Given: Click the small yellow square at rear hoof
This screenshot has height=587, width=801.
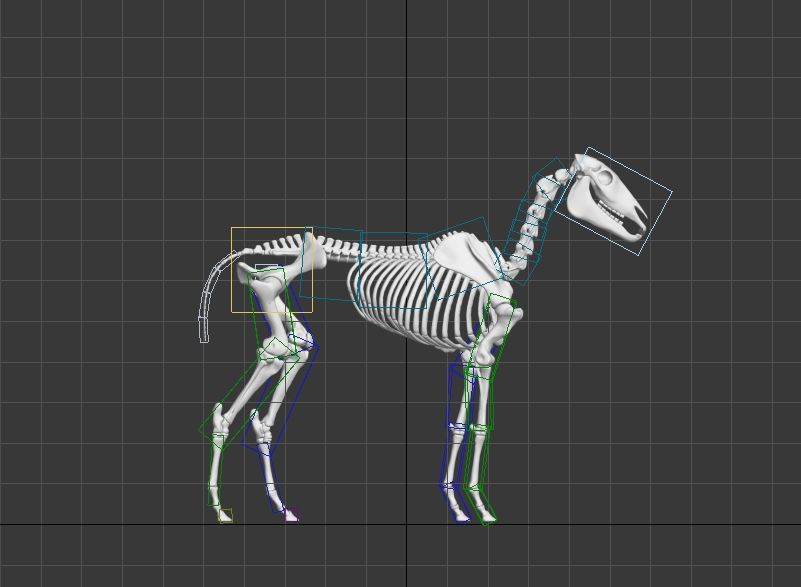Looking at the screenshot, I should coord(225,515).
